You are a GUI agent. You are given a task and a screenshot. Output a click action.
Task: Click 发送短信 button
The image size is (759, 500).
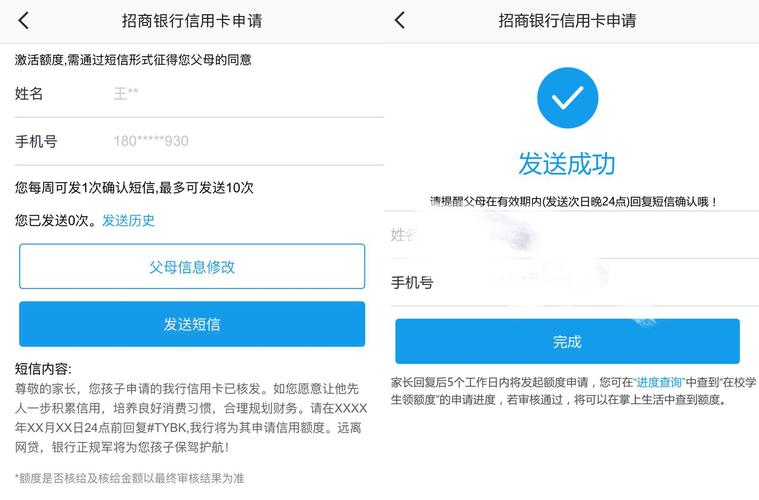192,324
